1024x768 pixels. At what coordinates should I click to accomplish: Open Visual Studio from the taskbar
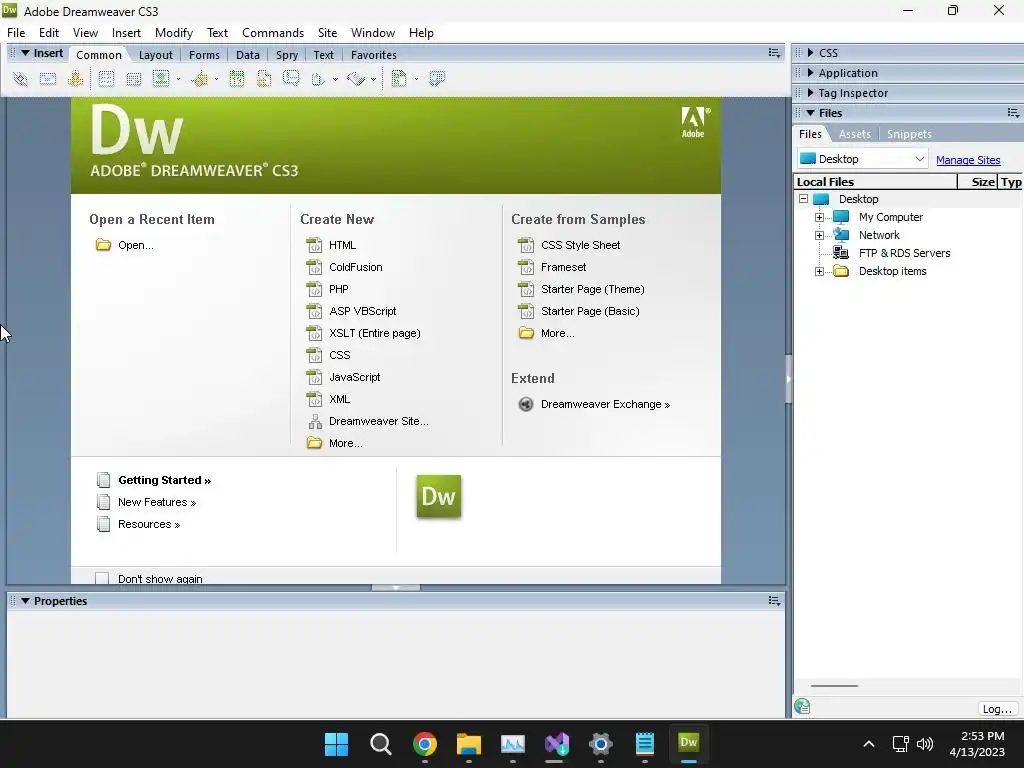pyautogui.click(x=557, y=744)
